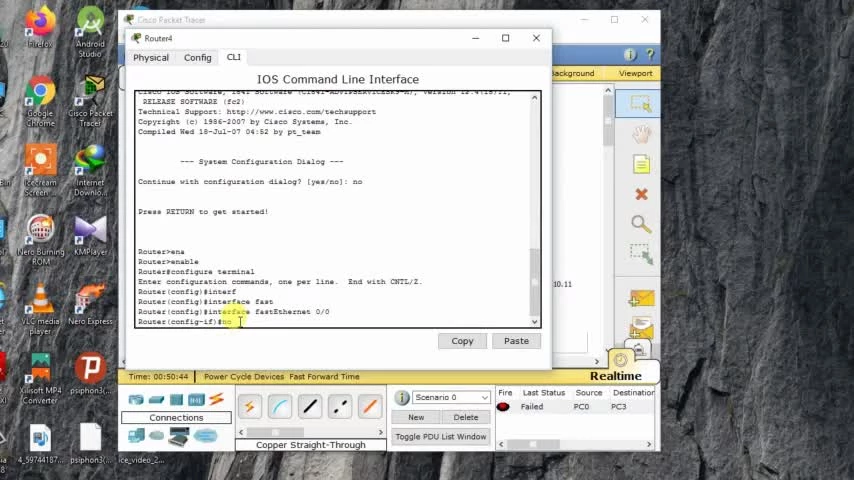
Task: Open the Realtime mode clock tab
Action: [x=620, y=360]
